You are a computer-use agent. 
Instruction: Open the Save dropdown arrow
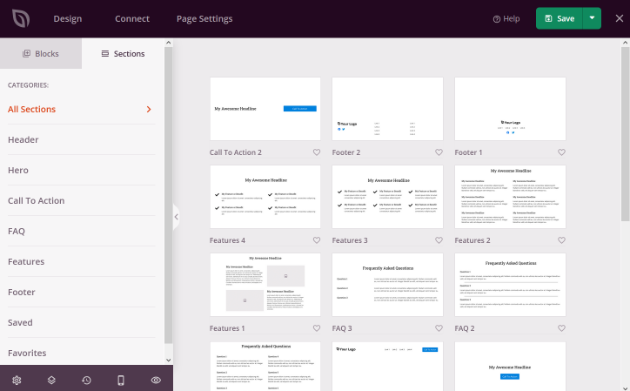pyautogui.click(x=592, y=18)
